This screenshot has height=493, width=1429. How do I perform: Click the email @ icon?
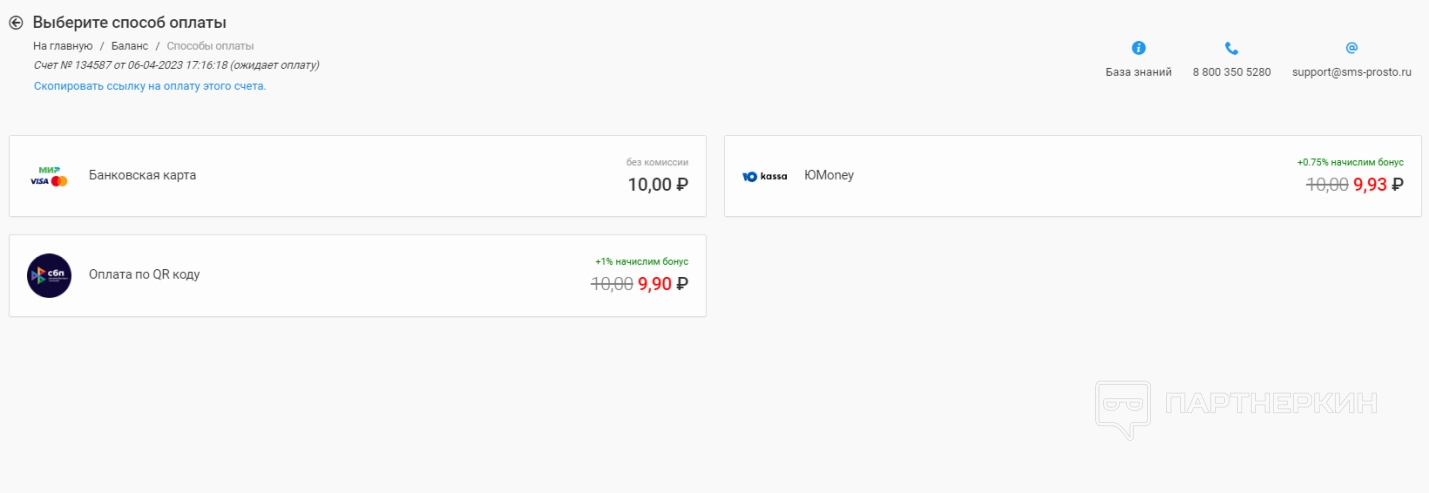point(1351,48)
